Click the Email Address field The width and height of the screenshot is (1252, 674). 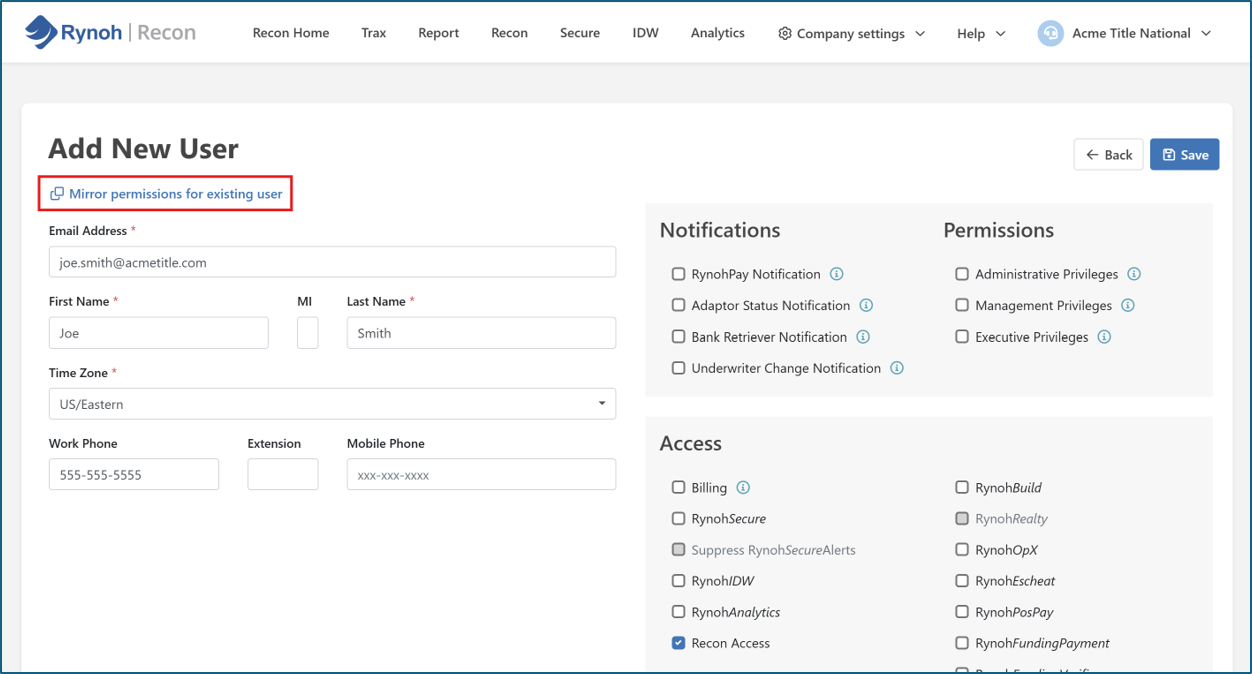(332, 262)
